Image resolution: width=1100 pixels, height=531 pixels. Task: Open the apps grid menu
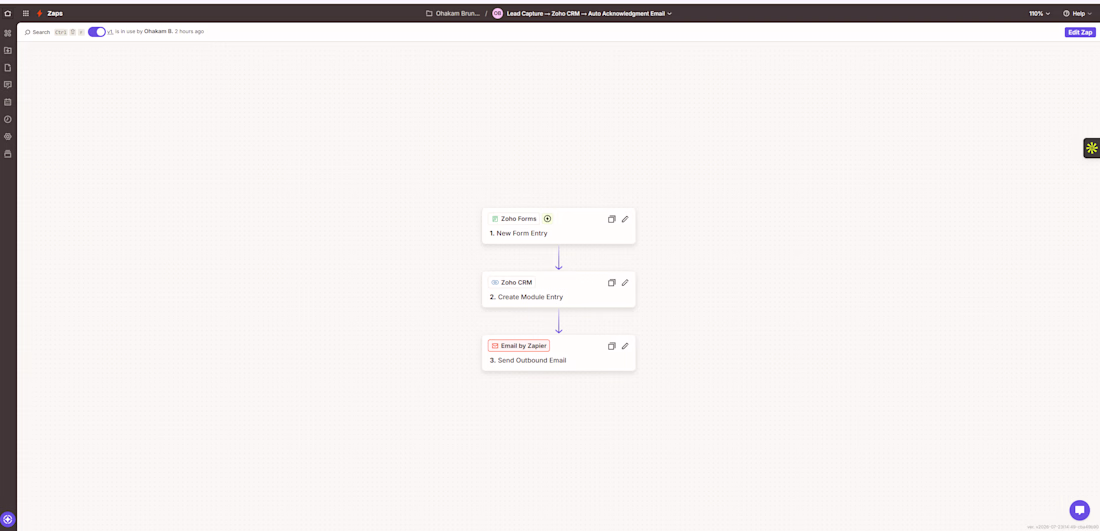point(26,13)
